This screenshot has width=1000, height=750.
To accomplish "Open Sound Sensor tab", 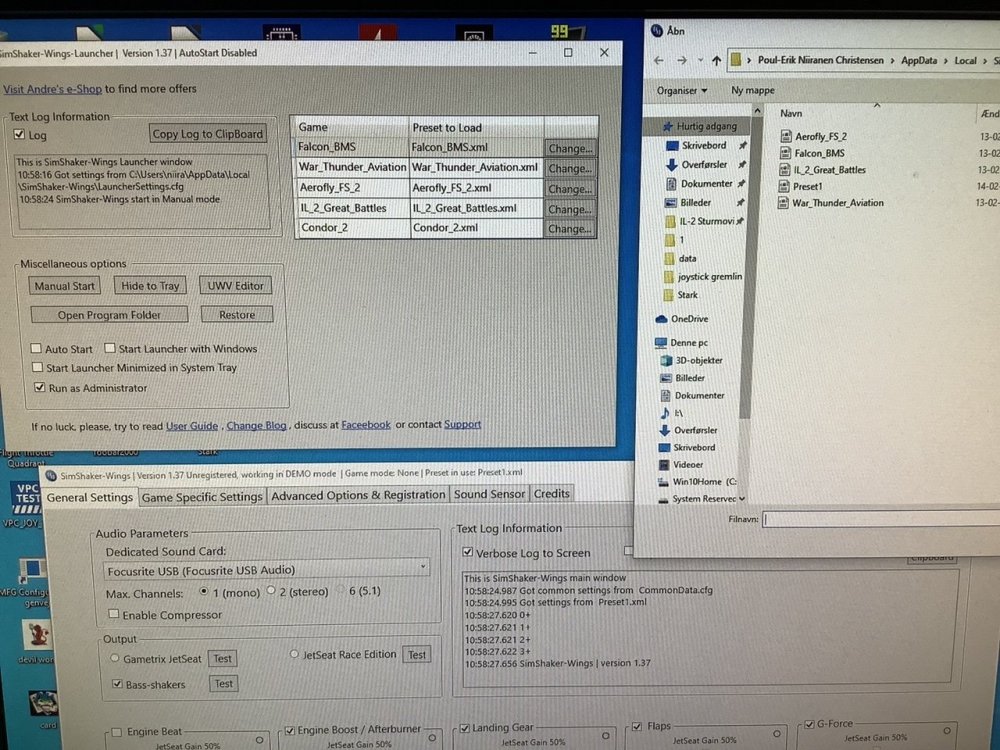I will pos(489,494).
